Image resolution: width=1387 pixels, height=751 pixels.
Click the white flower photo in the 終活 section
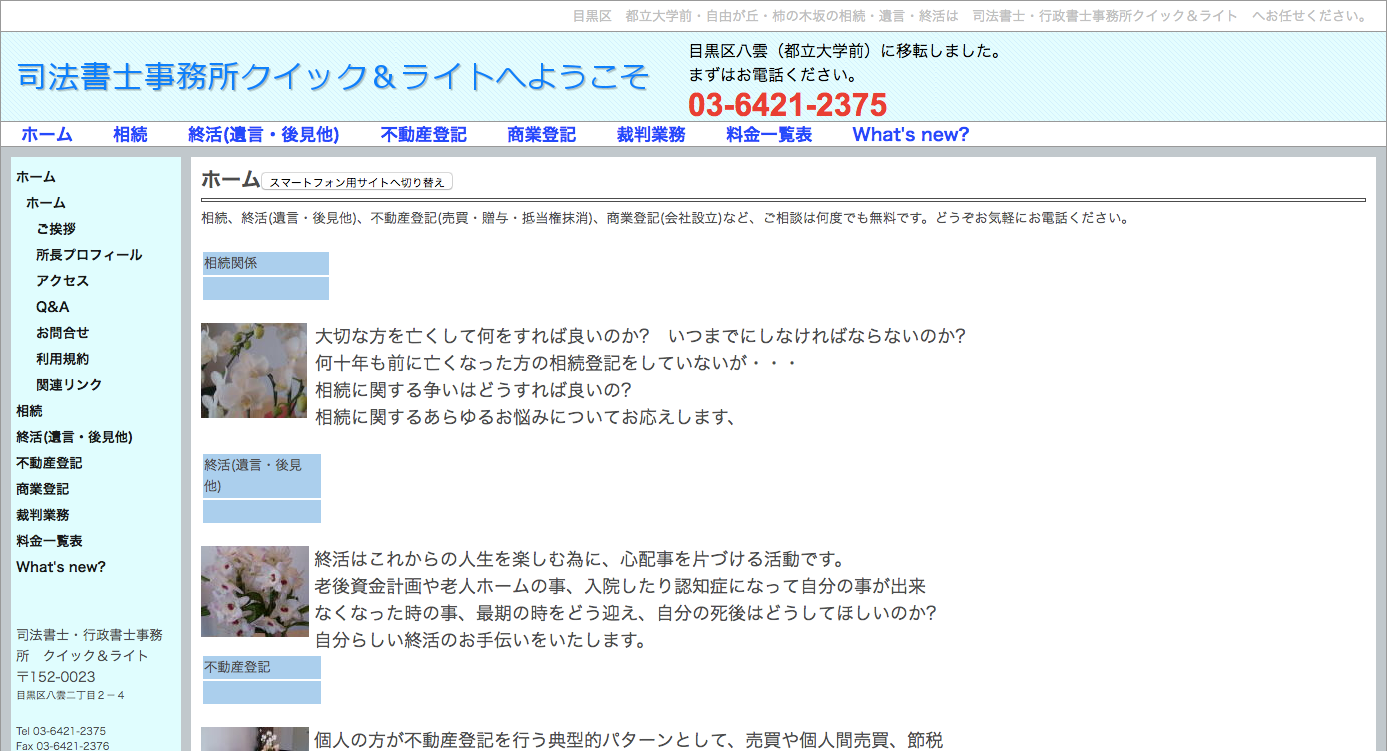point(254,590)
